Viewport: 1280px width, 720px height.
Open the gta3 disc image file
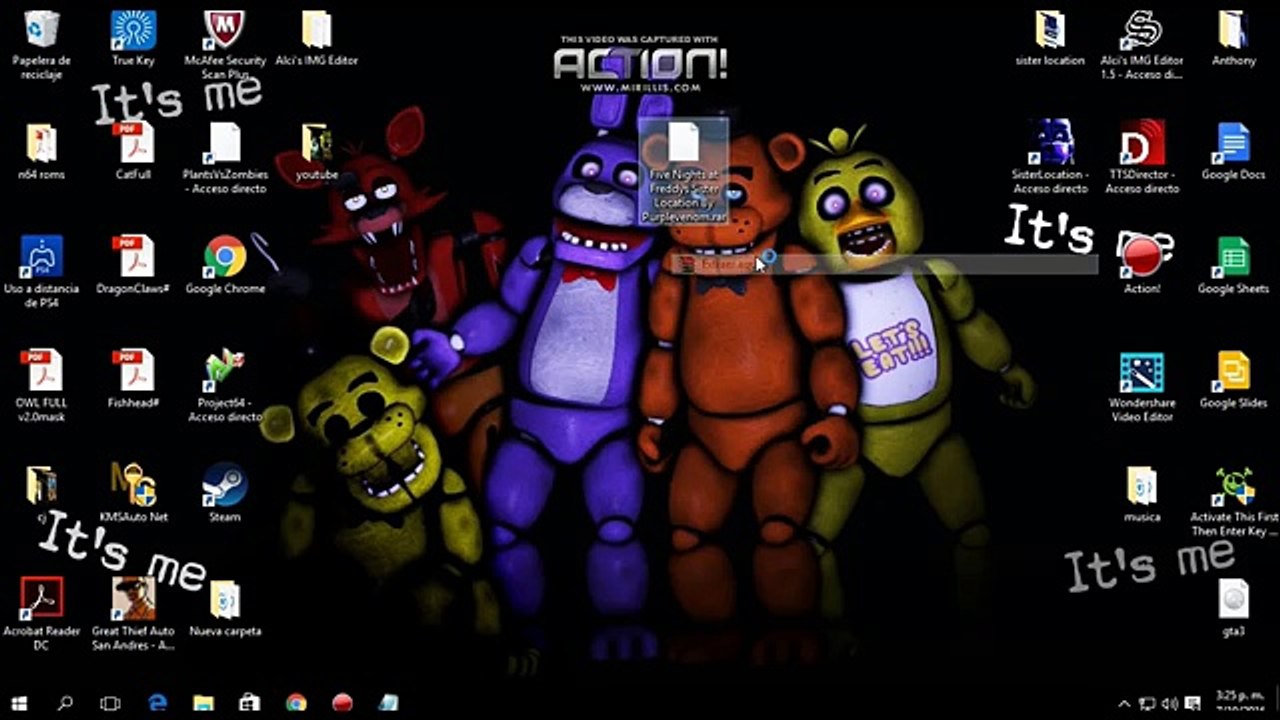[1234, 608]
